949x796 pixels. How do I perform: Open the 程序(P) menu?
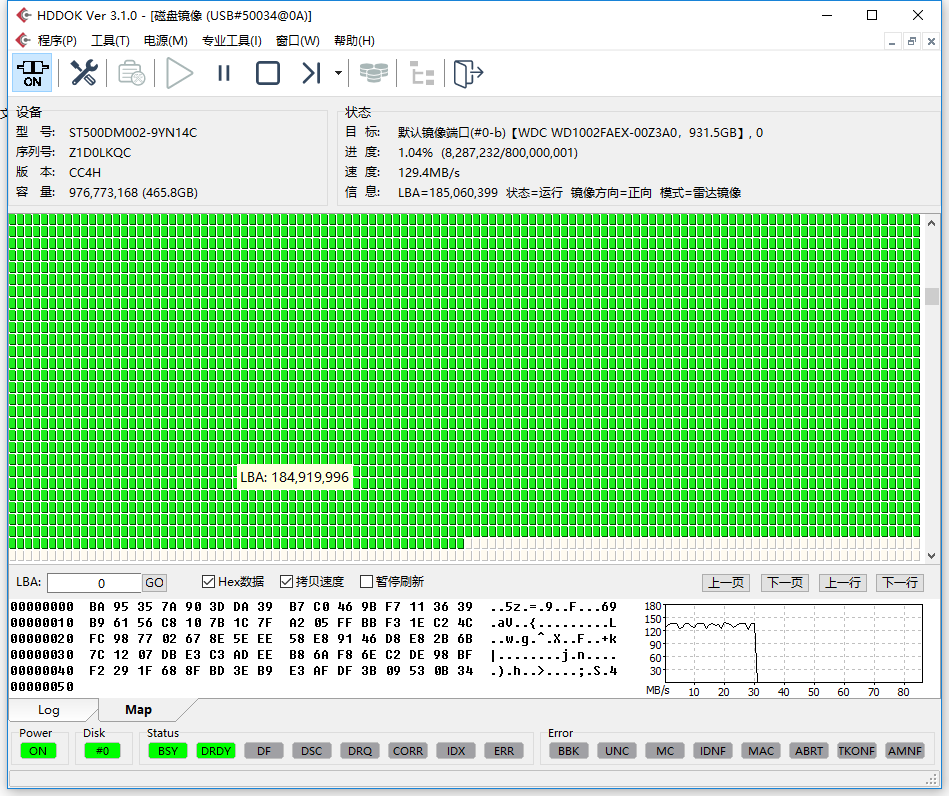[x=57, y=41]
